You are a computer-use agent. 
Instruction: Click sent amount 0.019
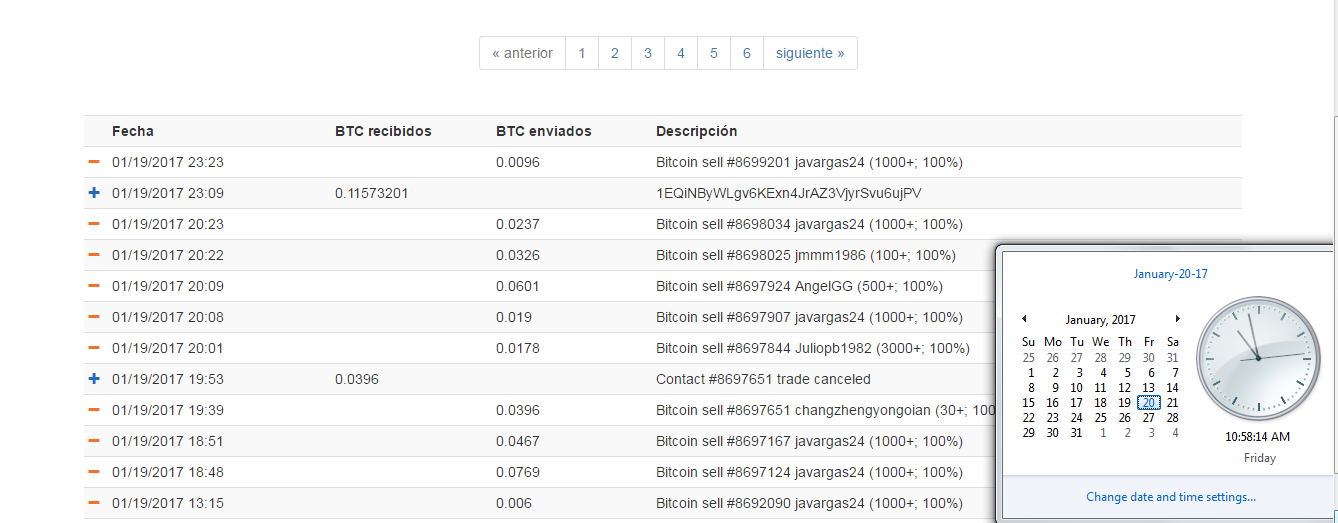[x=514, y=317]
